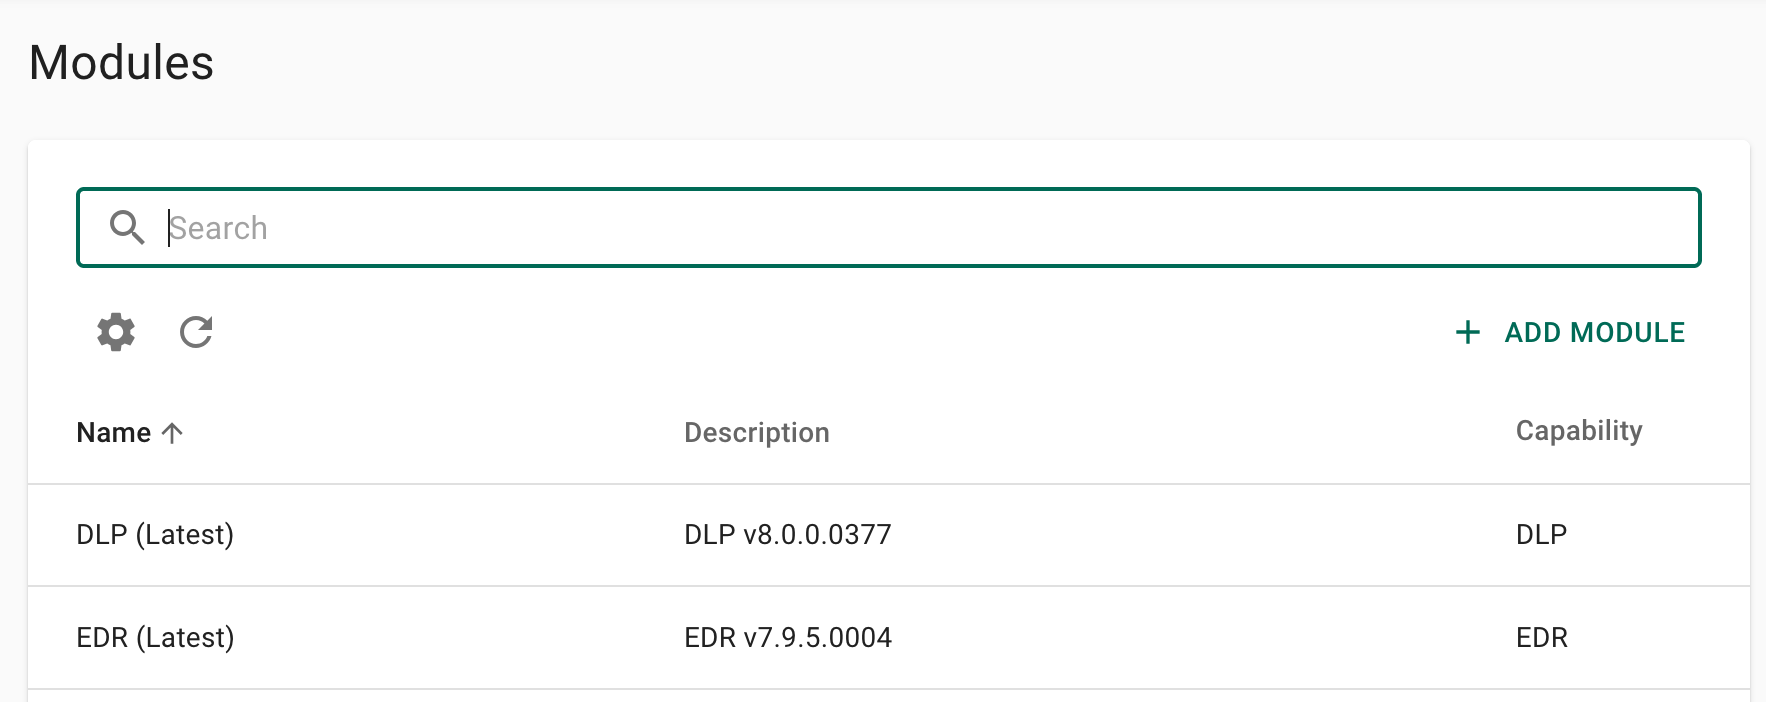Focus the Search input field

(889, 227)
